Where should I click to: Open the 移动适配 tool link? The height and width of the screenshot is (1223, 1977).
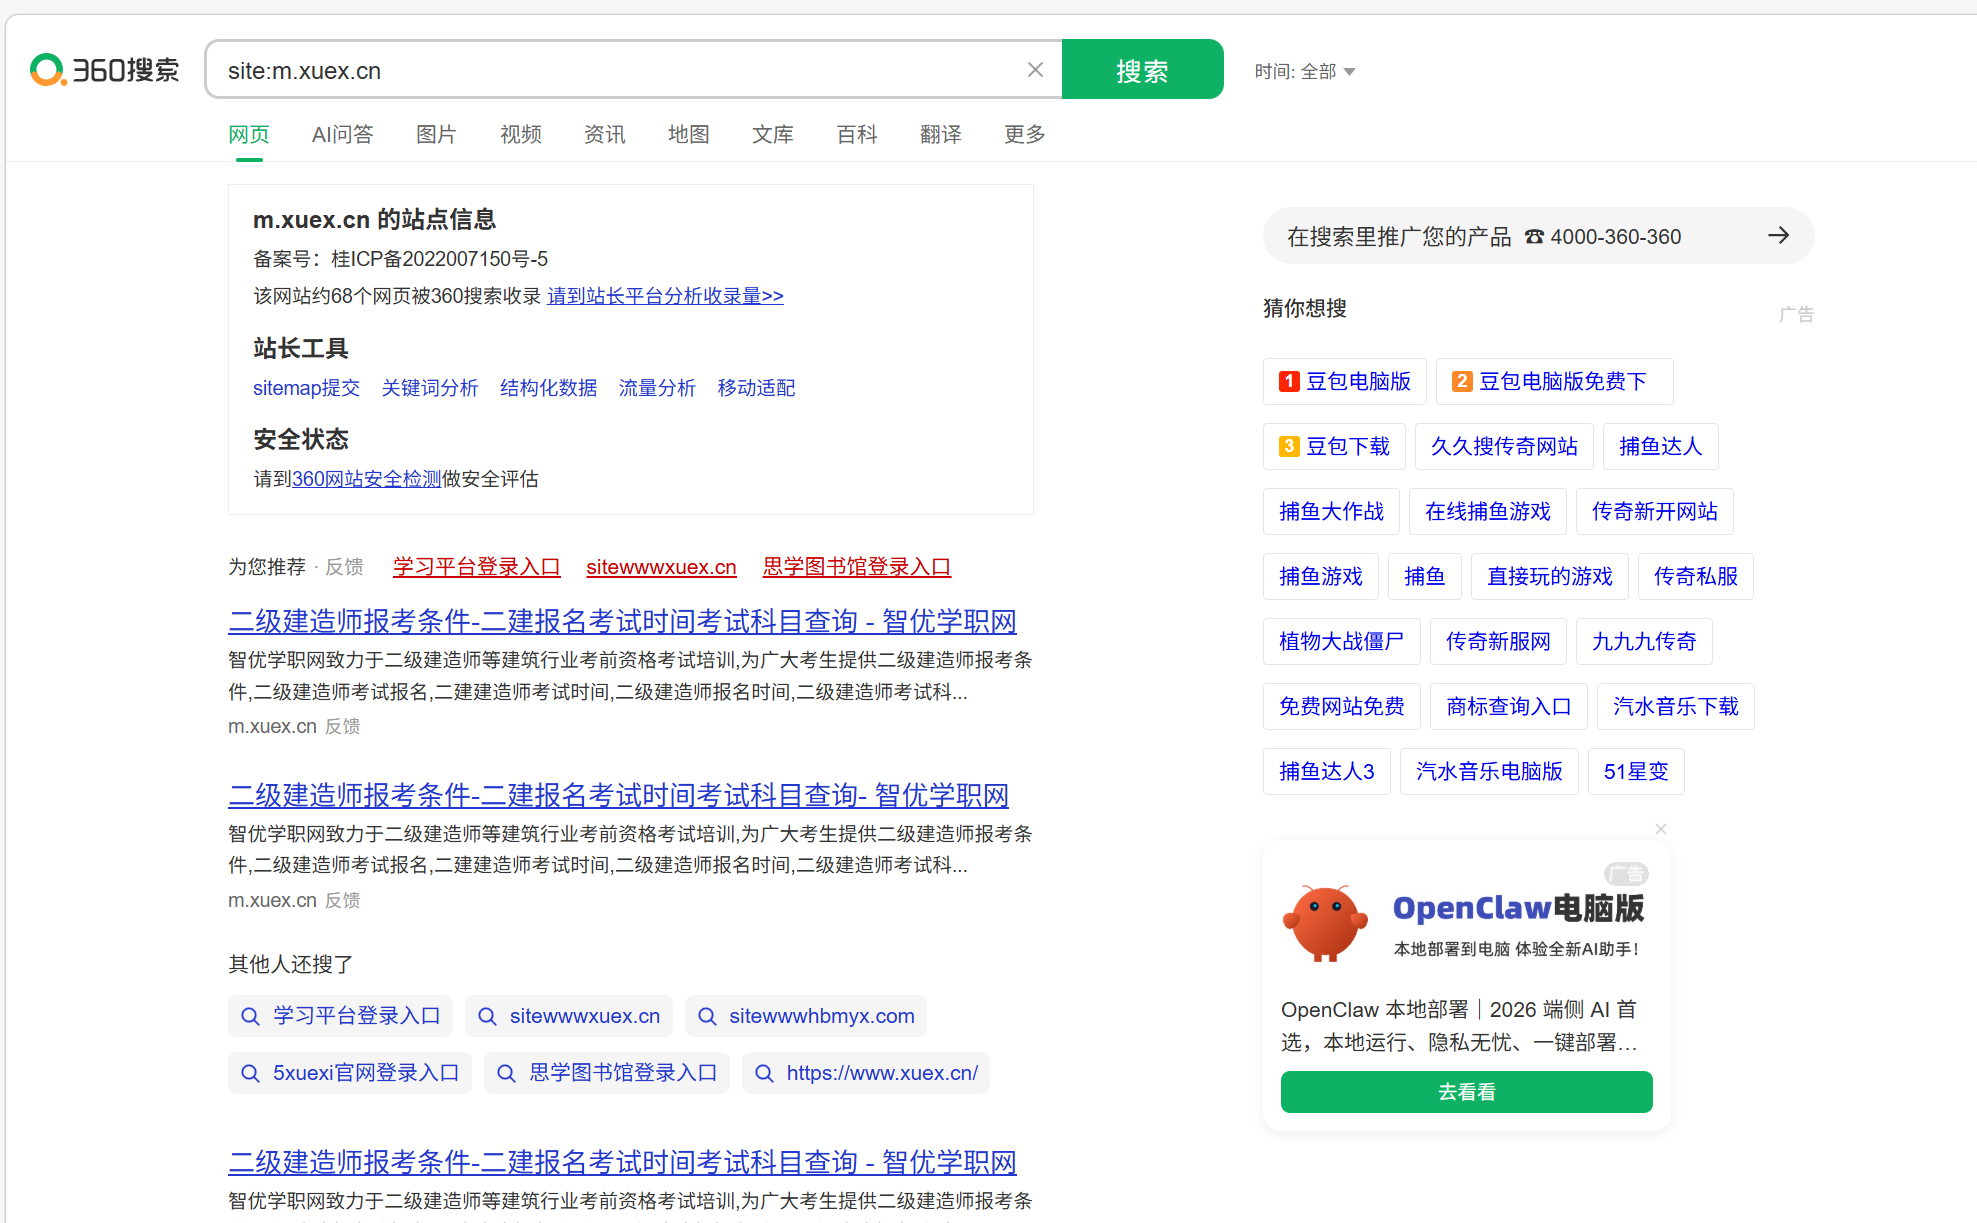click(756, 388)
